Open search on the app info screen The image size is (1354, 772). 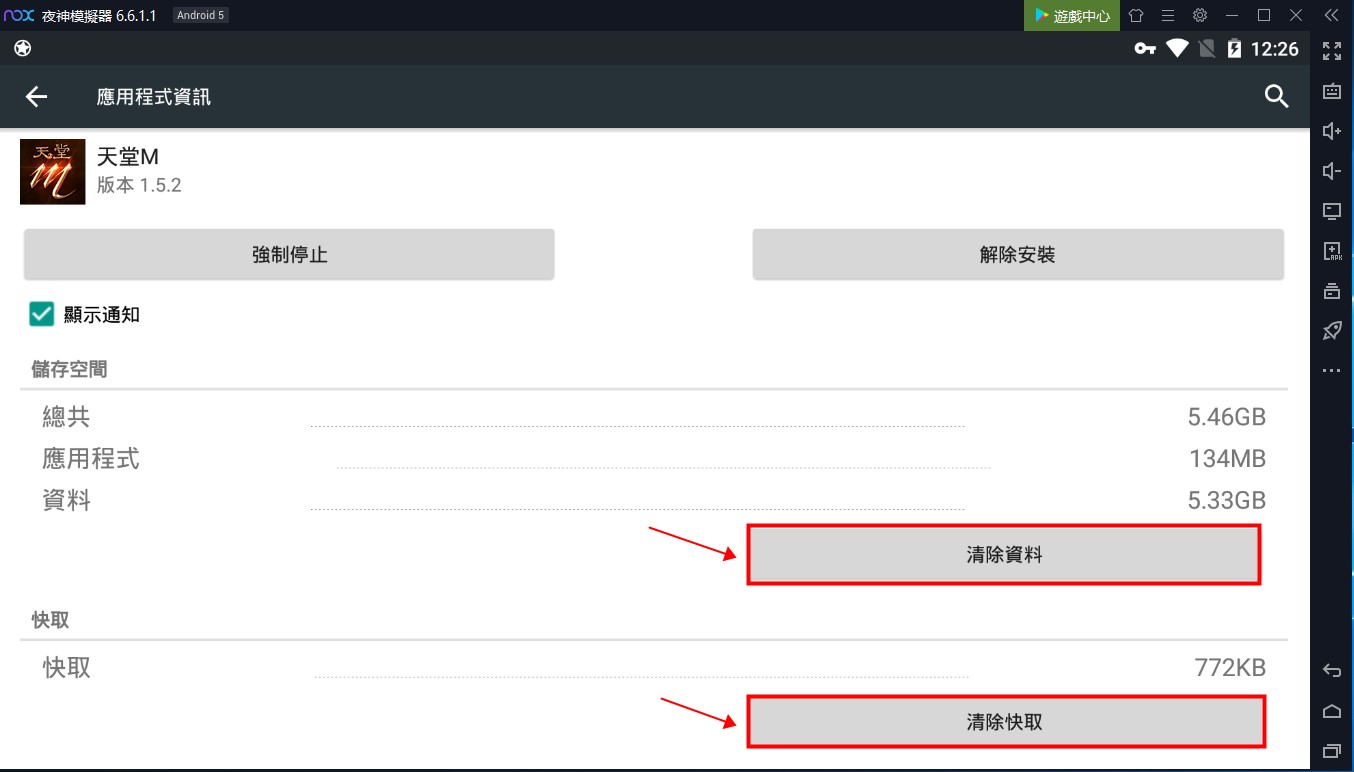pyautogui.click(x=1276, y=96)
